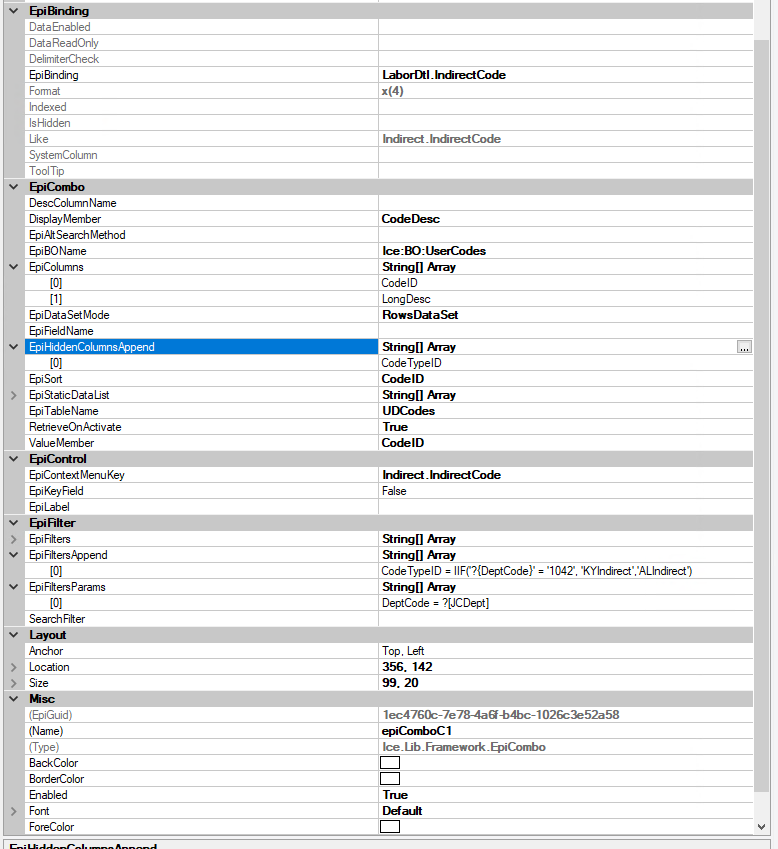Expand the Size property

pos(13,683)
